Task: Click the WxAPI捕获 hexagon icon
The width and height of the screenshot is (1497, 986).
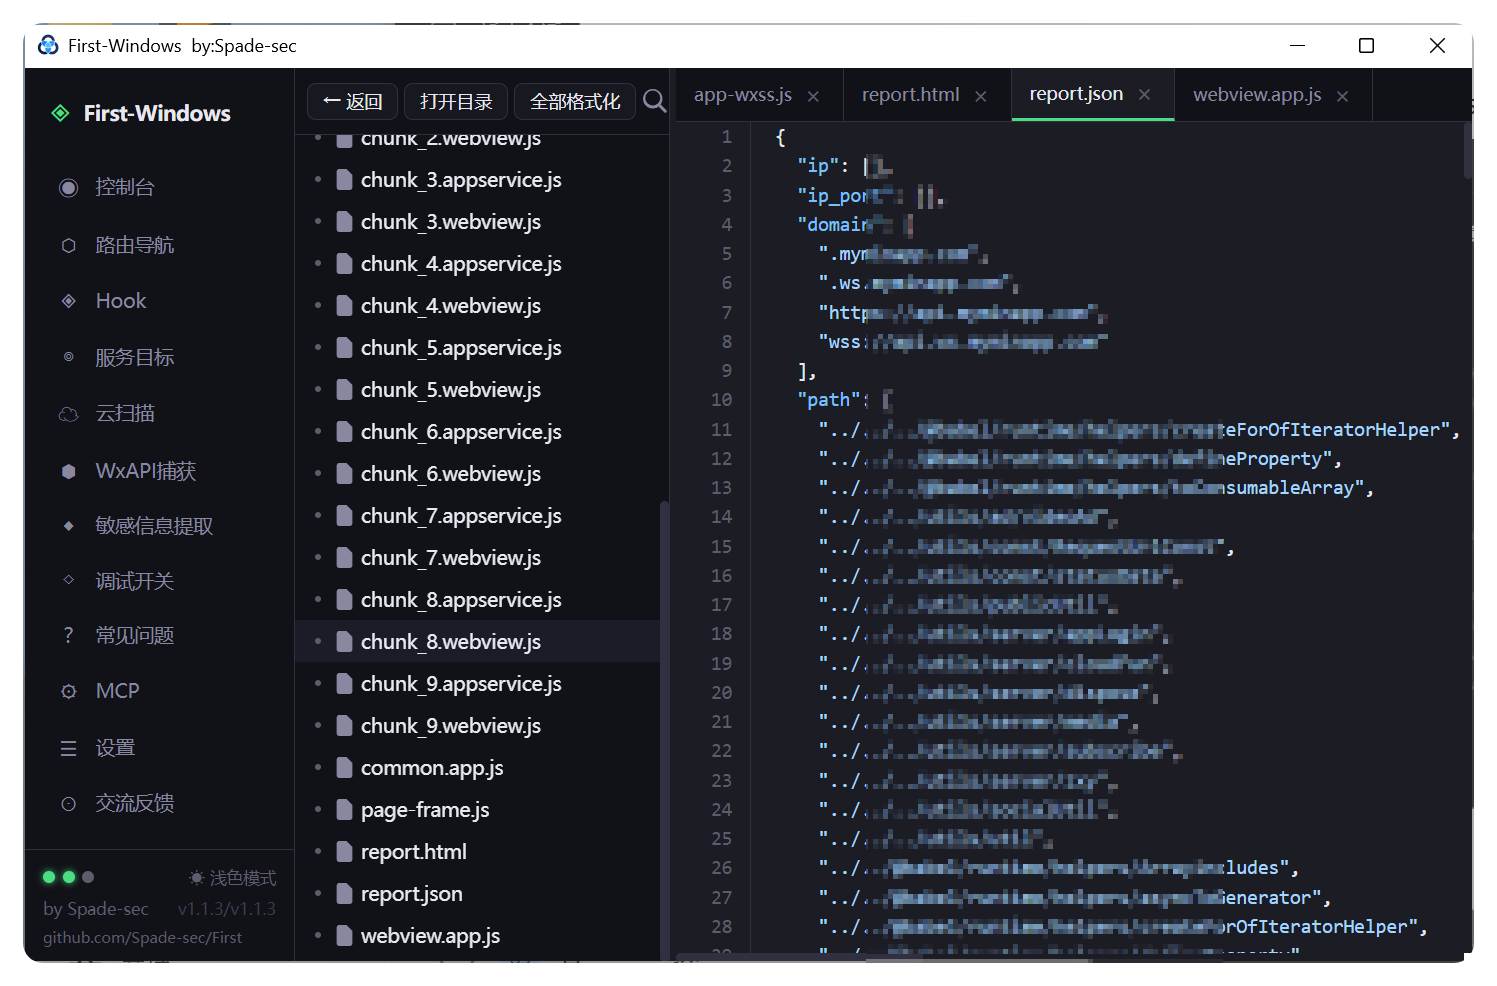Action: 68,471
